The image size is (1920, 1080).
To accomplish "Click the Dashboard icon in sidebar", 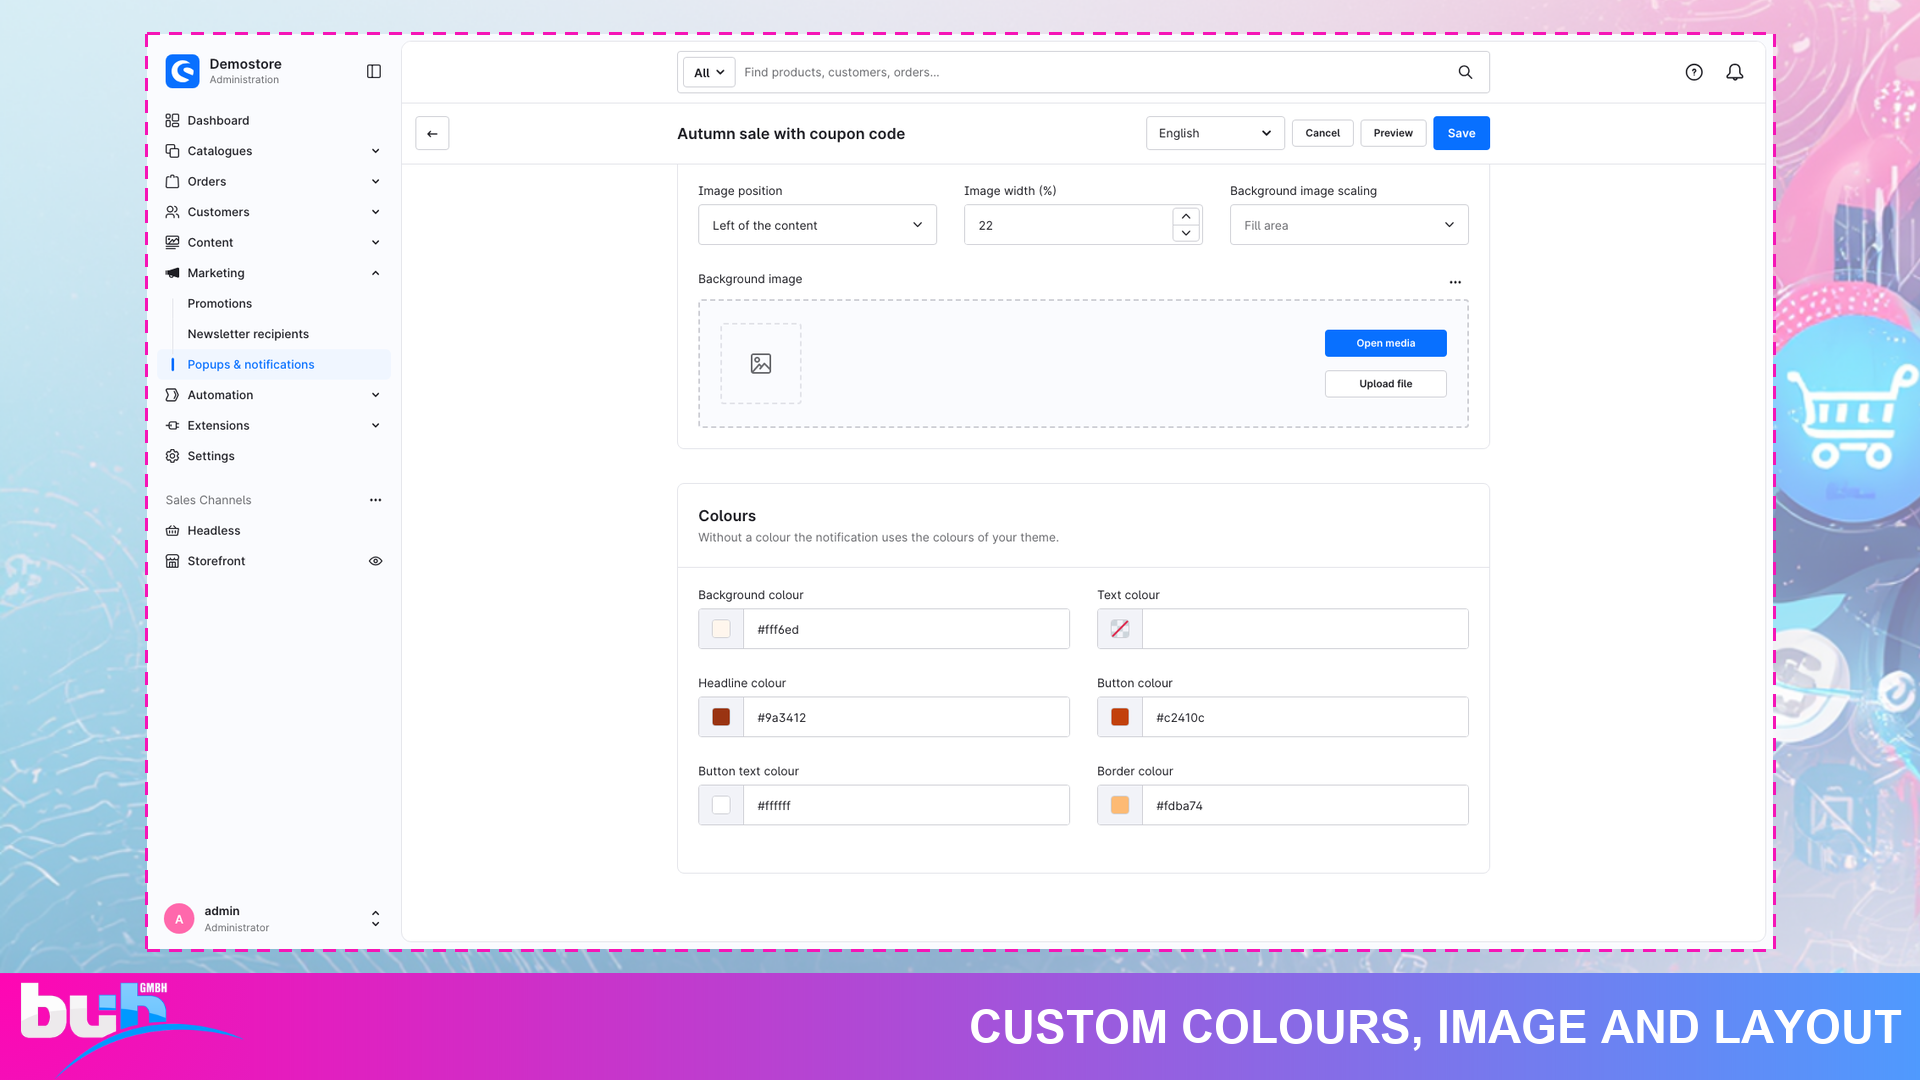I will 172,120.
